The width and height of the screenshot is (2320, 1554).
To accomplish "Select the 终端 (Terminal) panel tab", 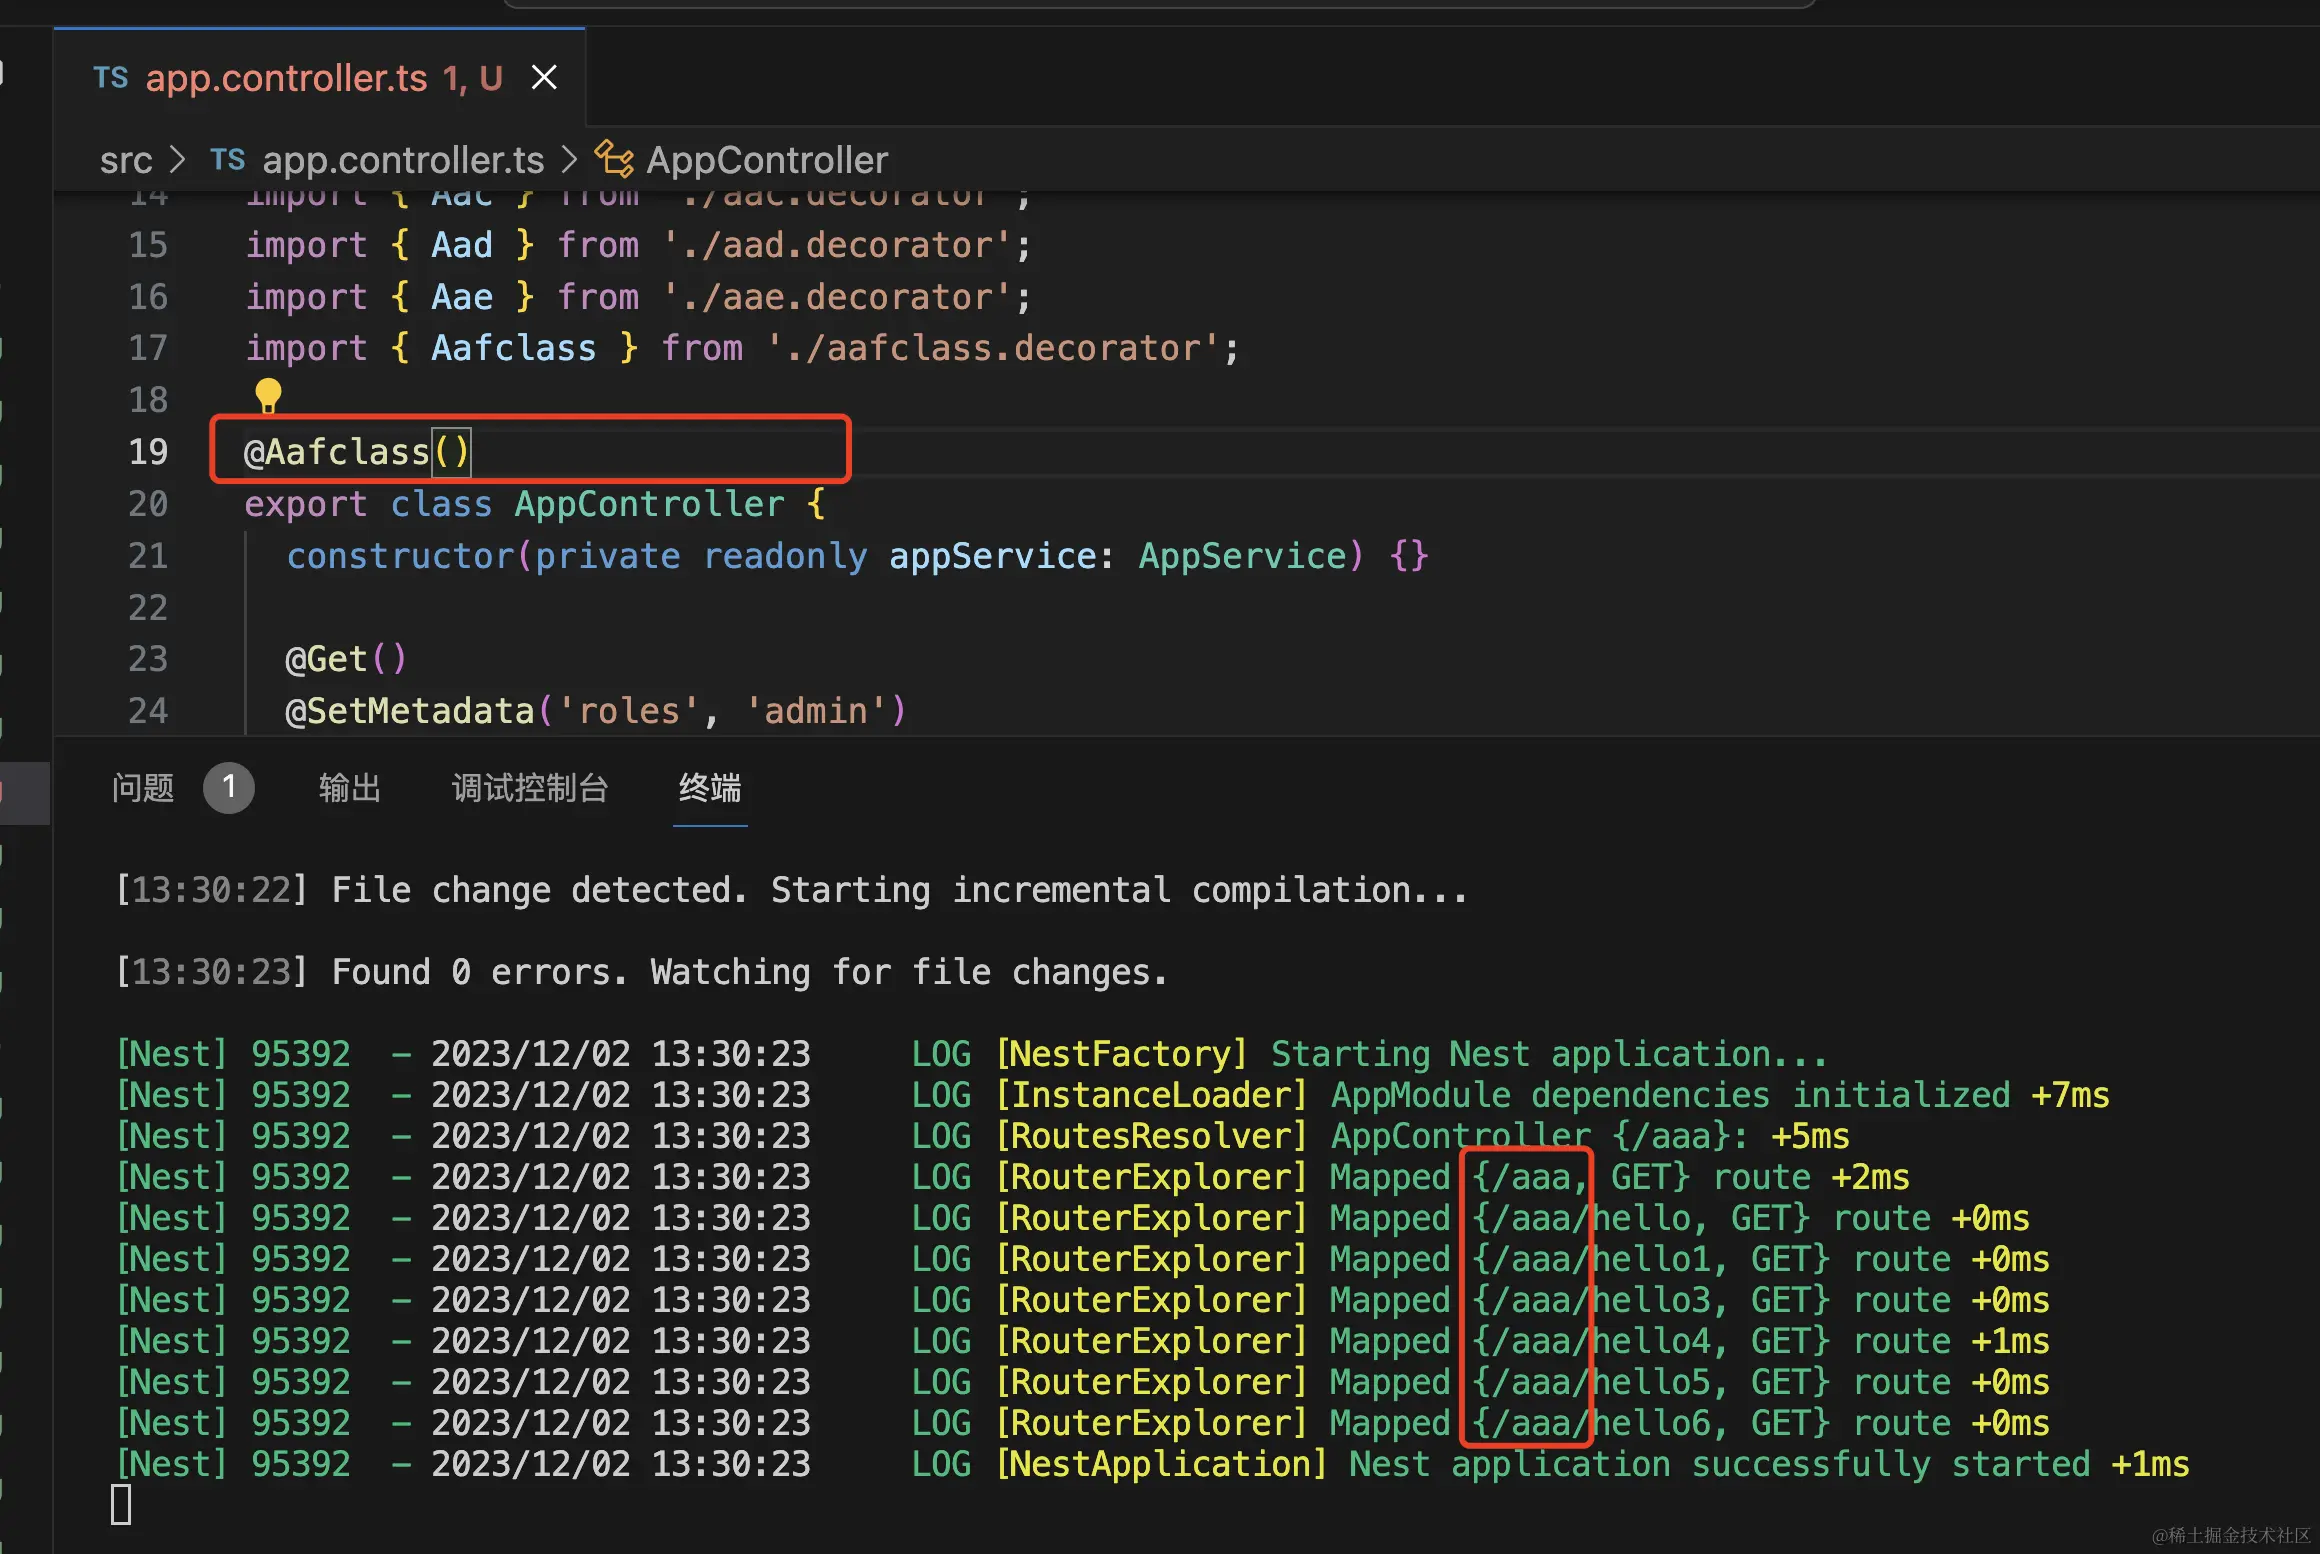I will [709, 788].
